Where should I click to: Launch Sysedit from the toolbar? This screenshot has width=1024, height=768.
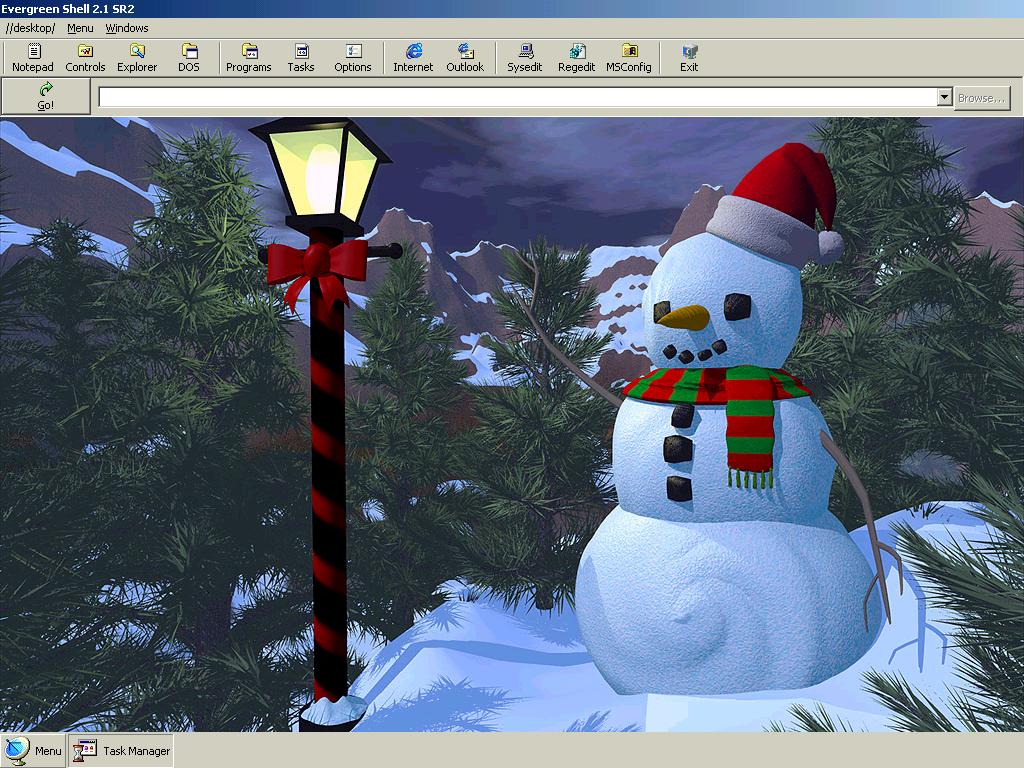(x=525, y=58)
